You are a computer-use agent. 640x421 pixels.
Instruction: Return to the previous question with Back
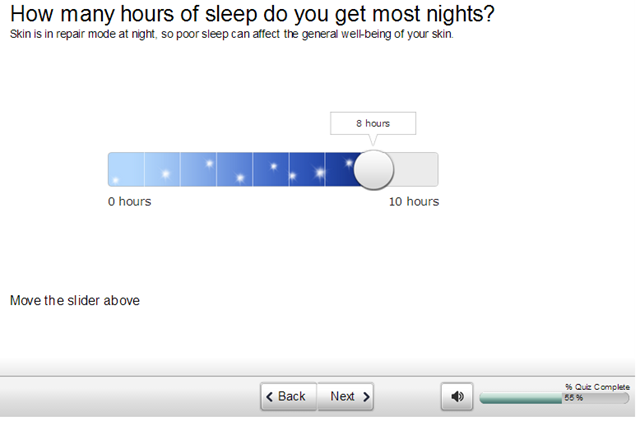(289, 397)
